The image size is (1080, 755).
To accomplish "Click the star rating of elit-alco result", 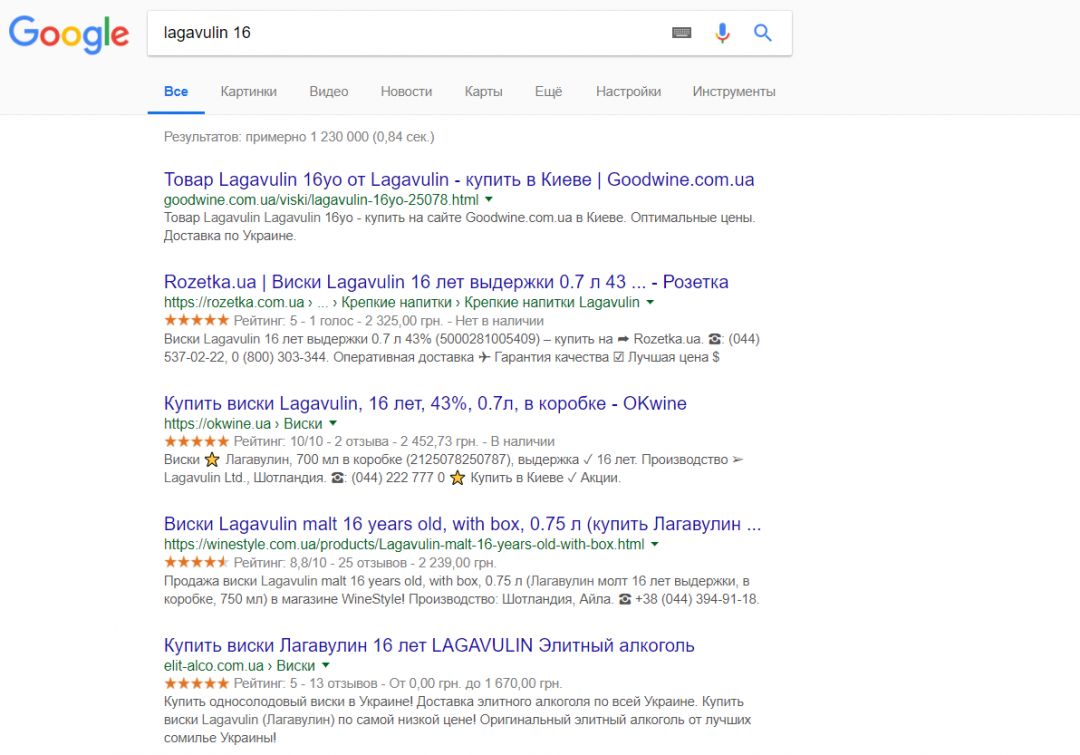I will (196, 683).
